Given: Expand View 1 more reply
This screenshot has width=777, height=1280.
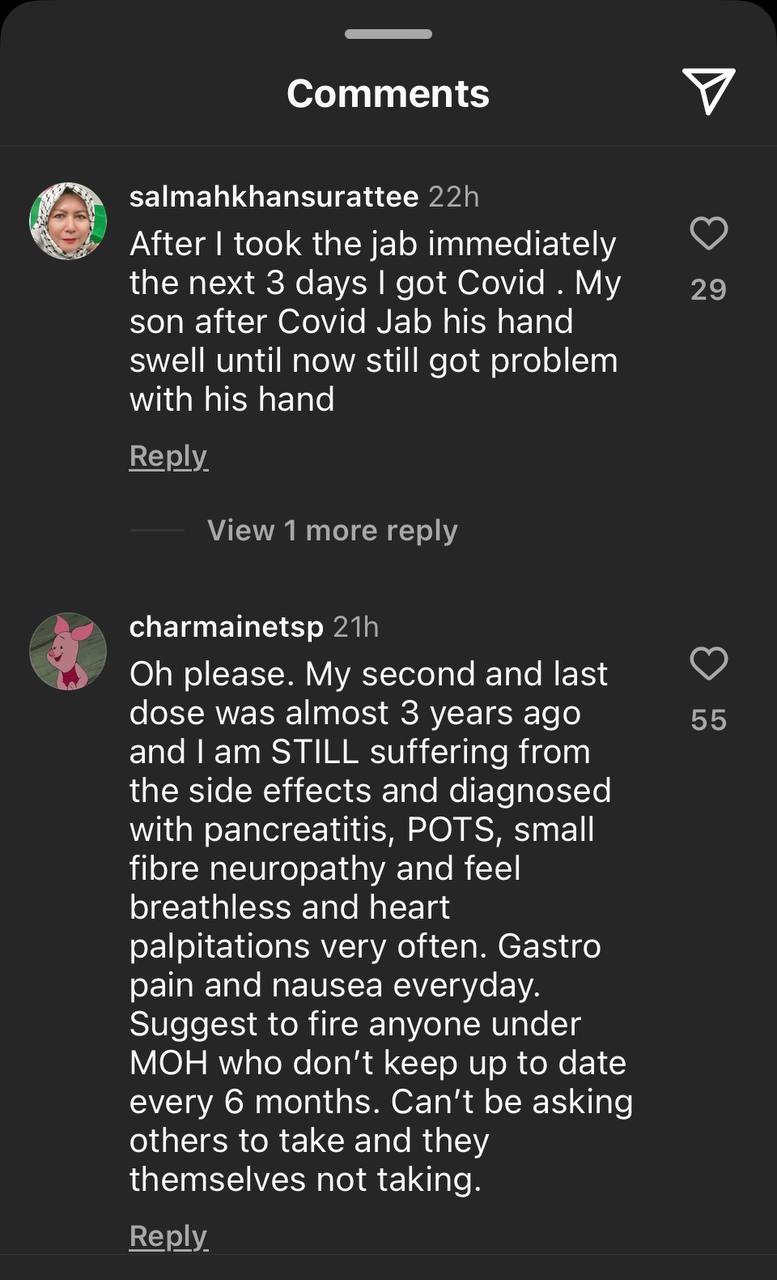Looking at the screenshot, I should tap(332, 530).
